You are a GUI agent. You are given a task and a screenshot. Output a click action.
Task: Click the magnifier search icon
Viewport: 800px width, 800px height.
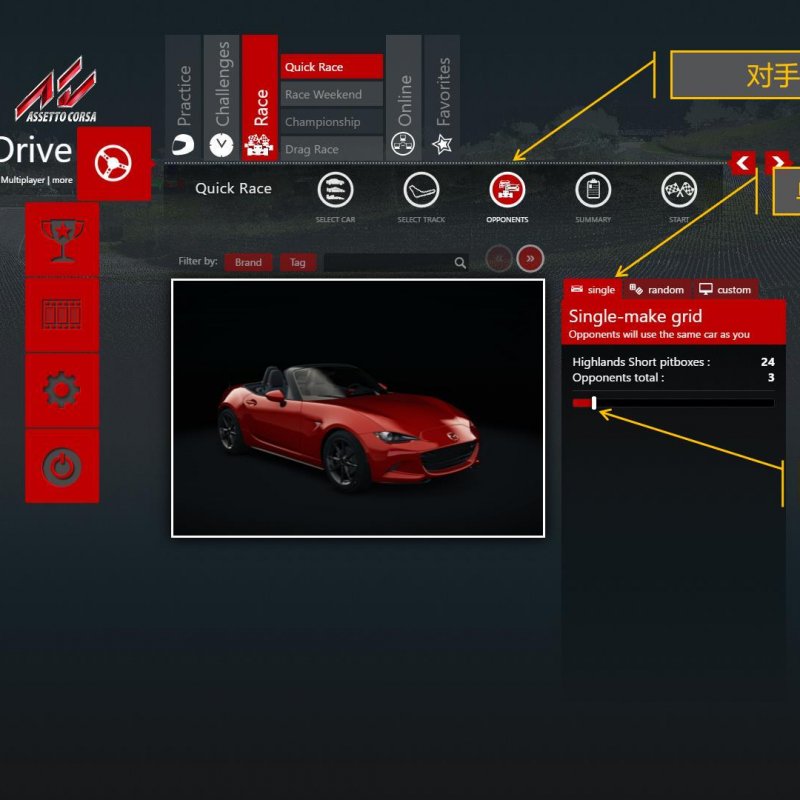point(460,263)
